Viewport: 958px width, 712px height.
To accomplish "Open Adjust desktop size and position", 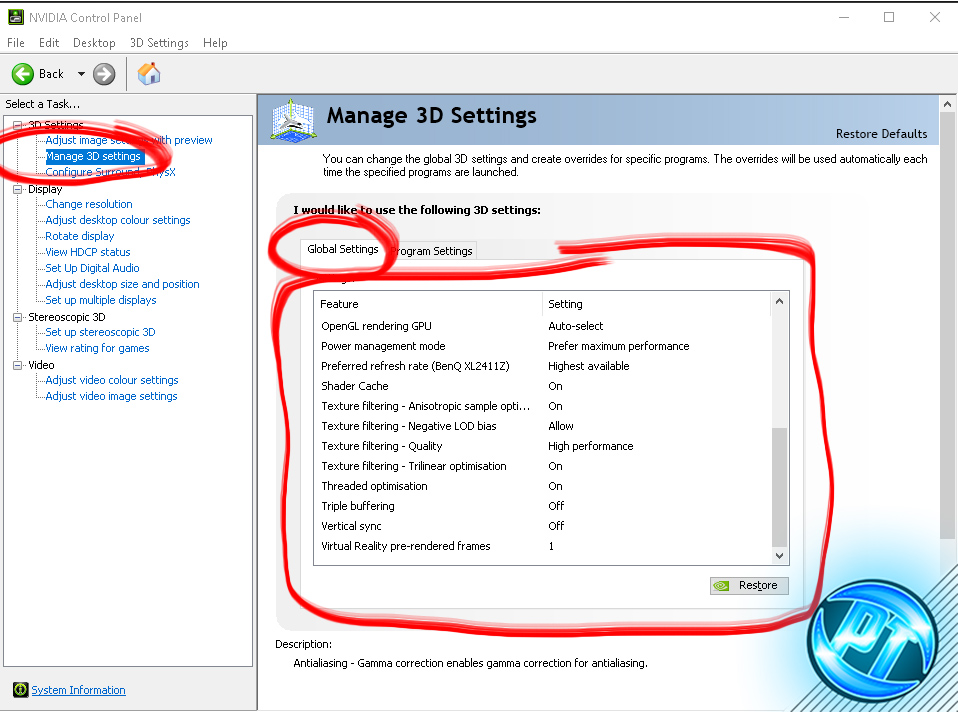I will tap(122, 284).
